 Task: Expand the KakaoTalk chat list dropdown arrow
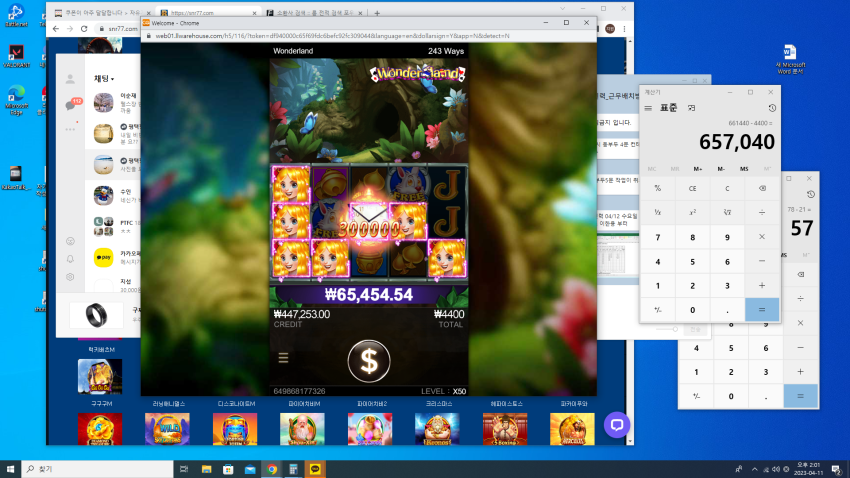pos(112,79)
